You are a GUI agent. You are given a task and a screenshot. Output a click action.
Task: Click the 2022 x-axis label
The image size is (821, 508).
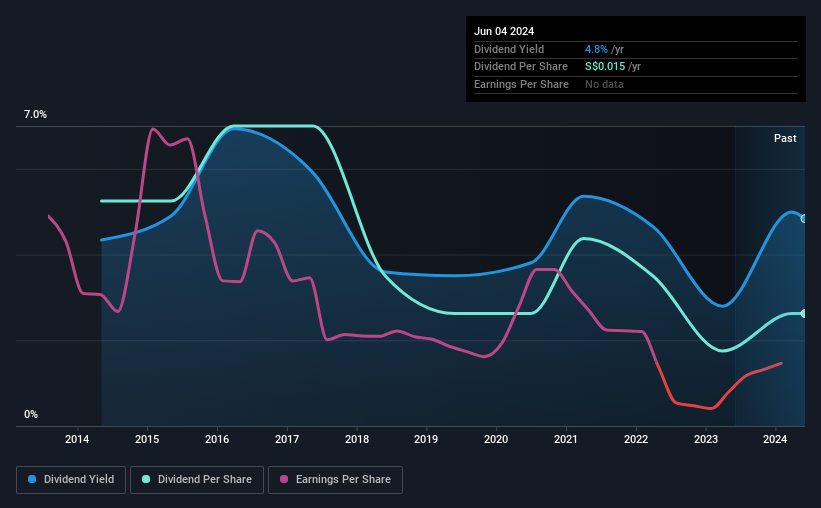point(636,439)
